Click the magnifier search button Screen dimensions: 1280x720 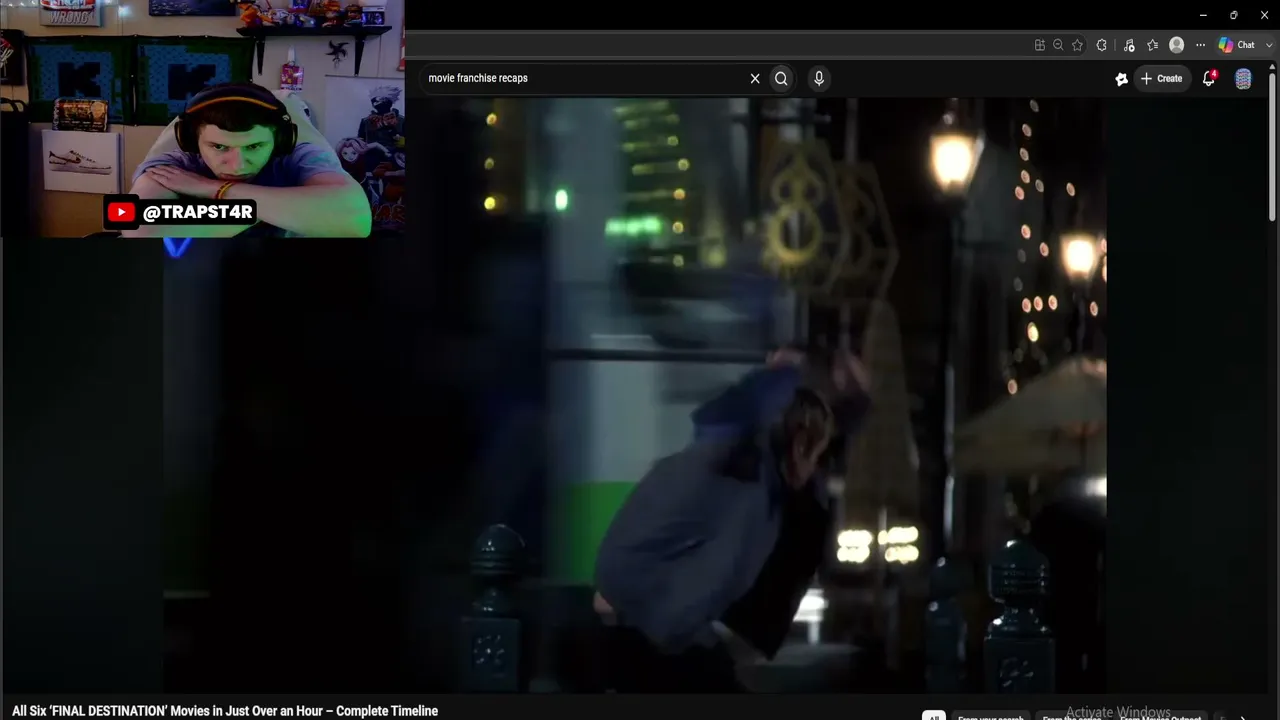click(781, 78)
